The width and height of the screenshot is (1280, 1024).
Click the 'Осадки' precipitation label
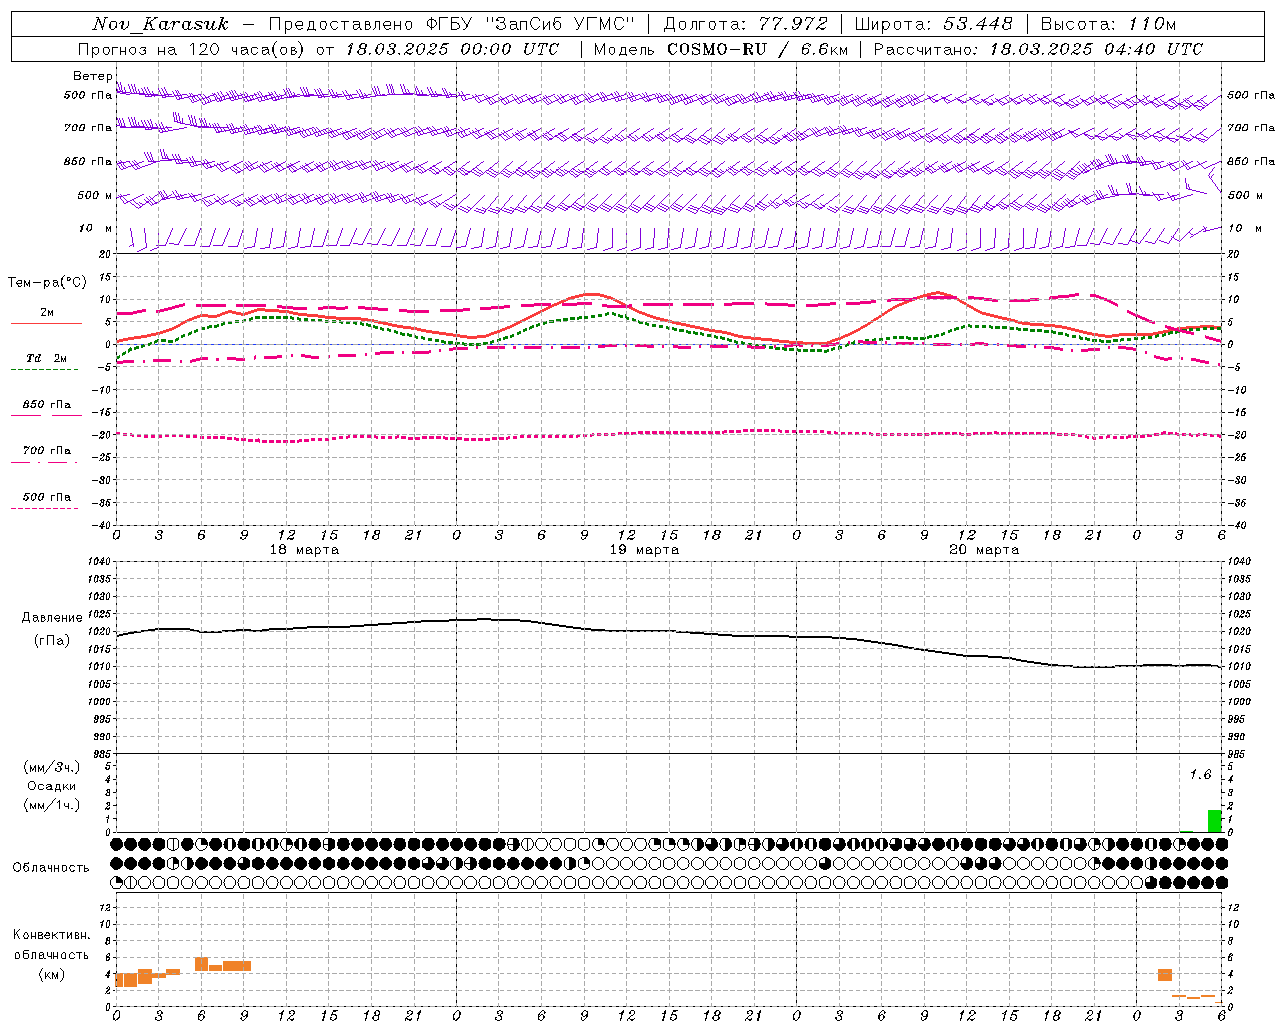(x=51, y=786)
